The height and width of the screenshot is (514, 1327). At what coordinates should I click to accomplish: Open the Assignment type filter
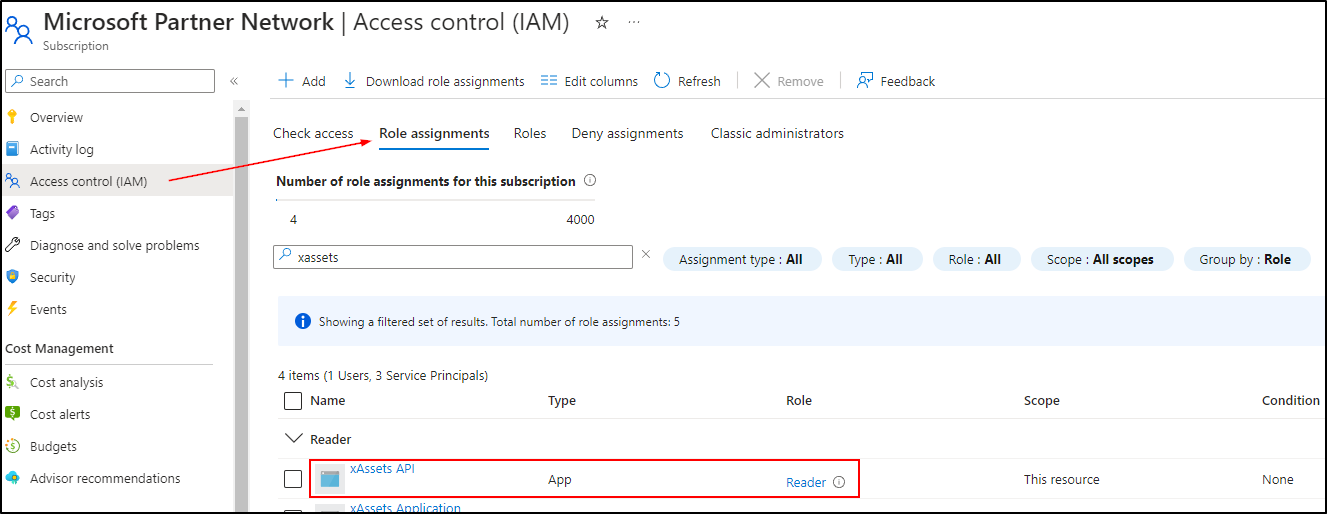[741, 259]
